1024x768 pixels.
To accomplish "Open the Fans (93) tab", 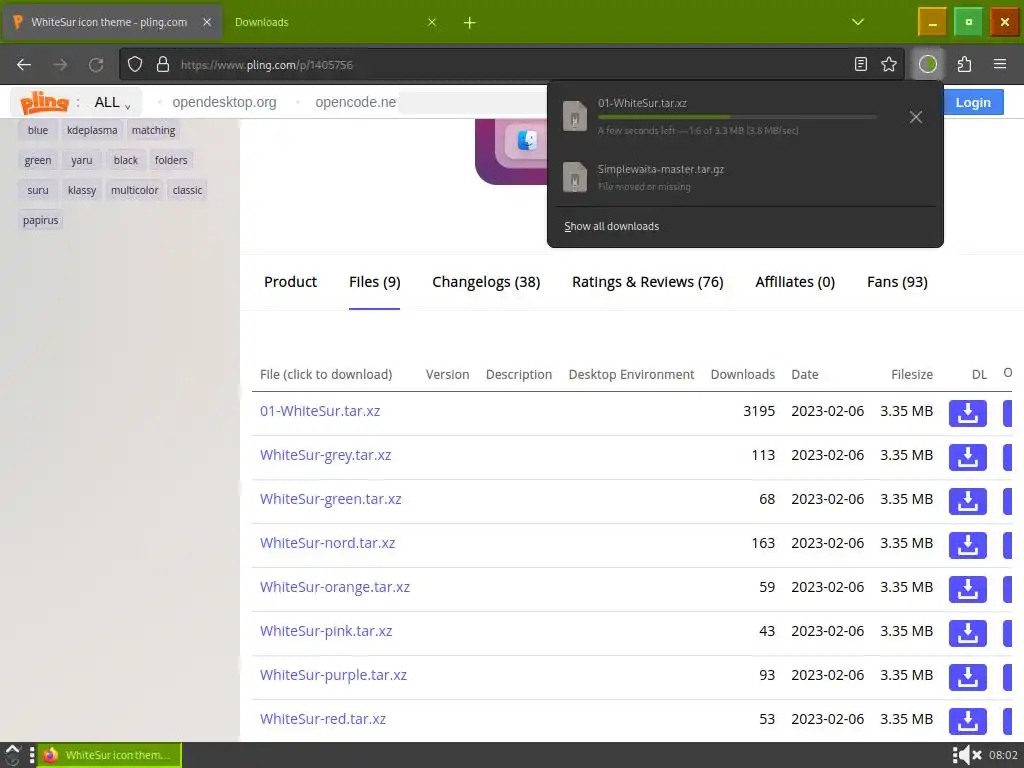I will [897, 281].
